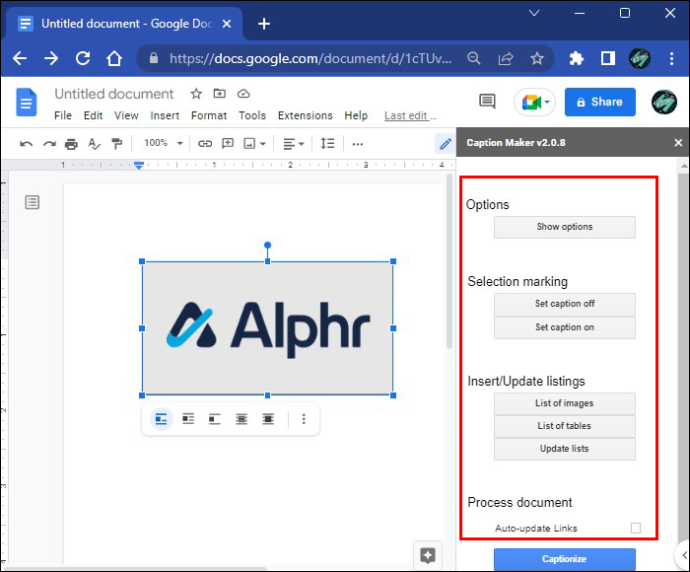Click the blue Captionize button
The height and width of the screenshot is (572, 690).
coord(565,559)
